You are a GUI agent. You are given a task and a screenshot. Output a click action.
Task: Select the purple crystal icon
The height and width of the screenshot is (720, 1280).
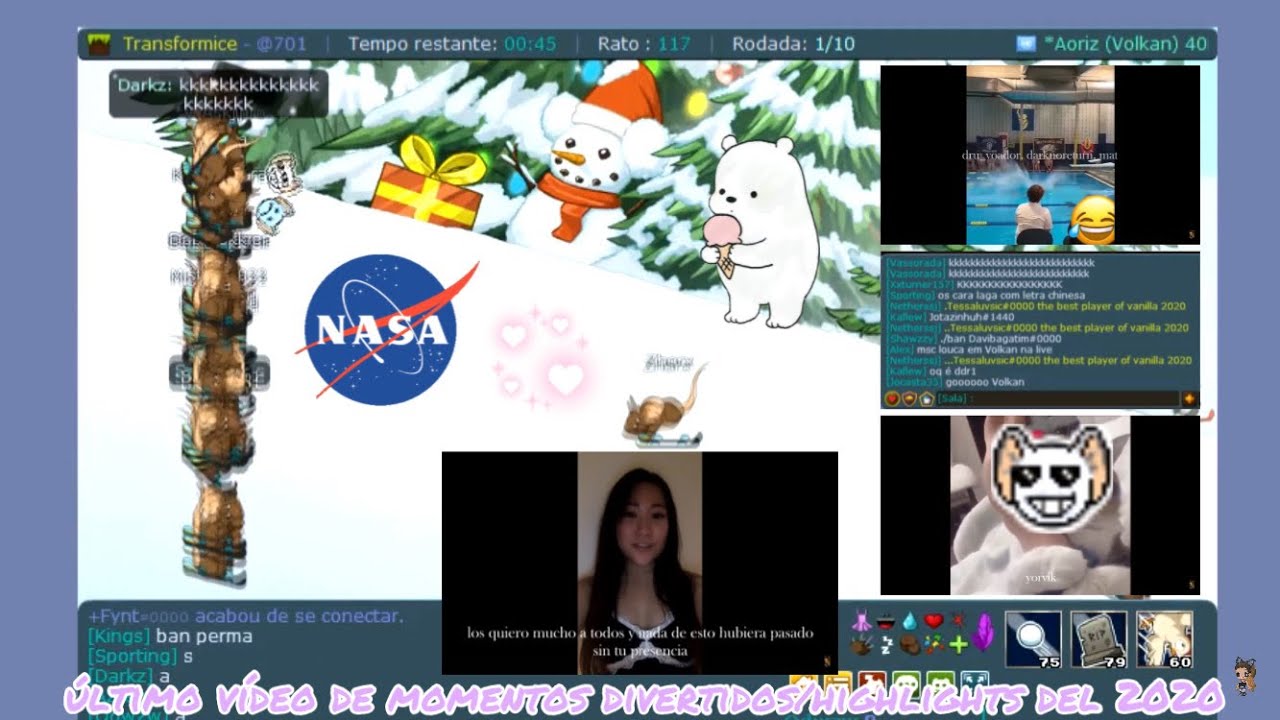[x=984, y=632]
